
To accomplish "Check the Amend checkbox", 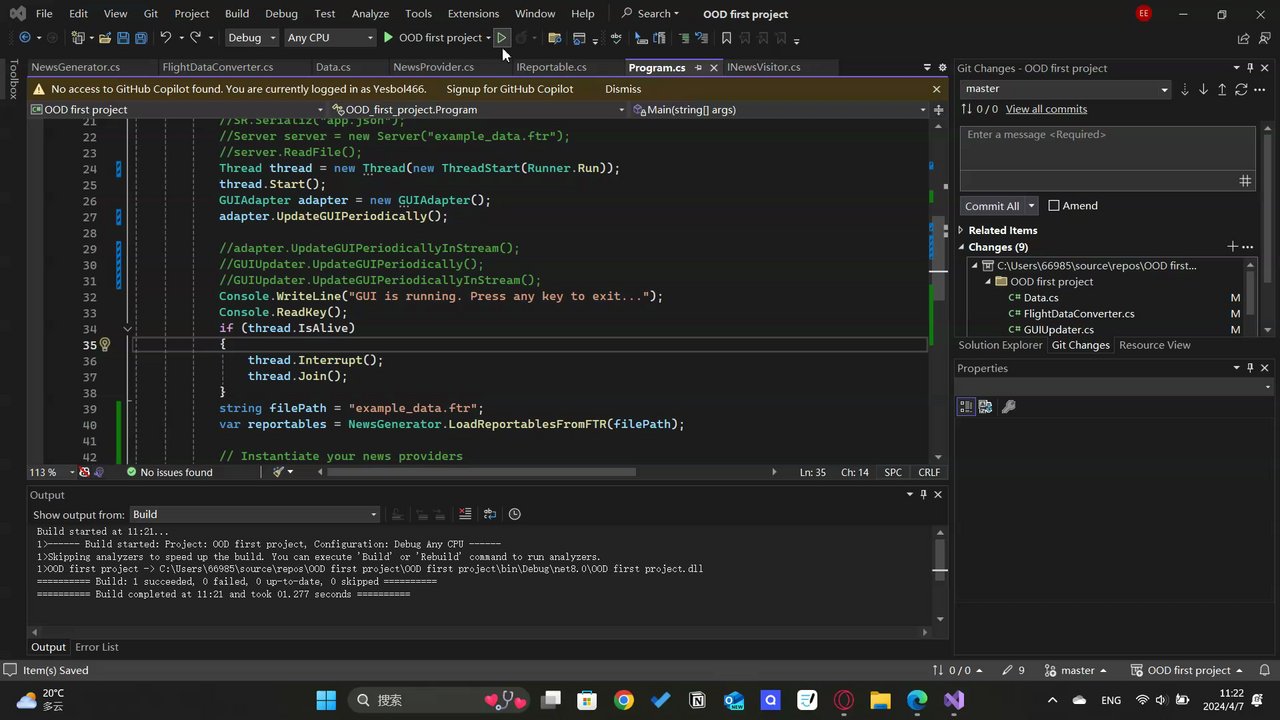I will point(1054,206).
